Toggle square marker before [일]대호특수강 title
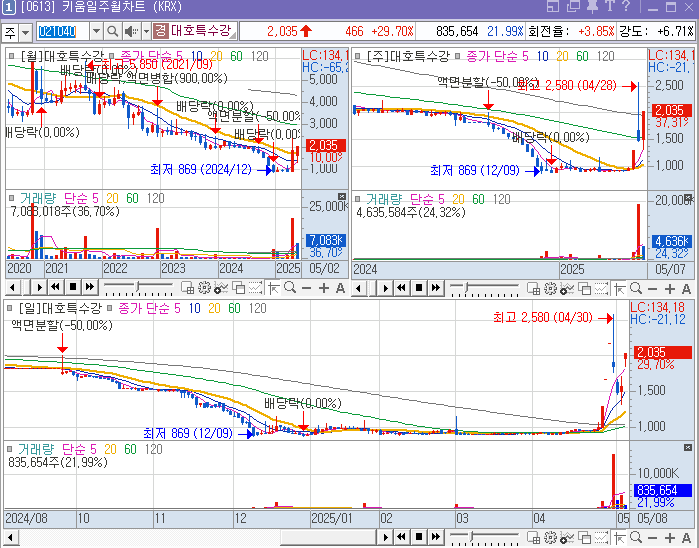Viewport: 699px width, 548px height. [x=10, y=308]
